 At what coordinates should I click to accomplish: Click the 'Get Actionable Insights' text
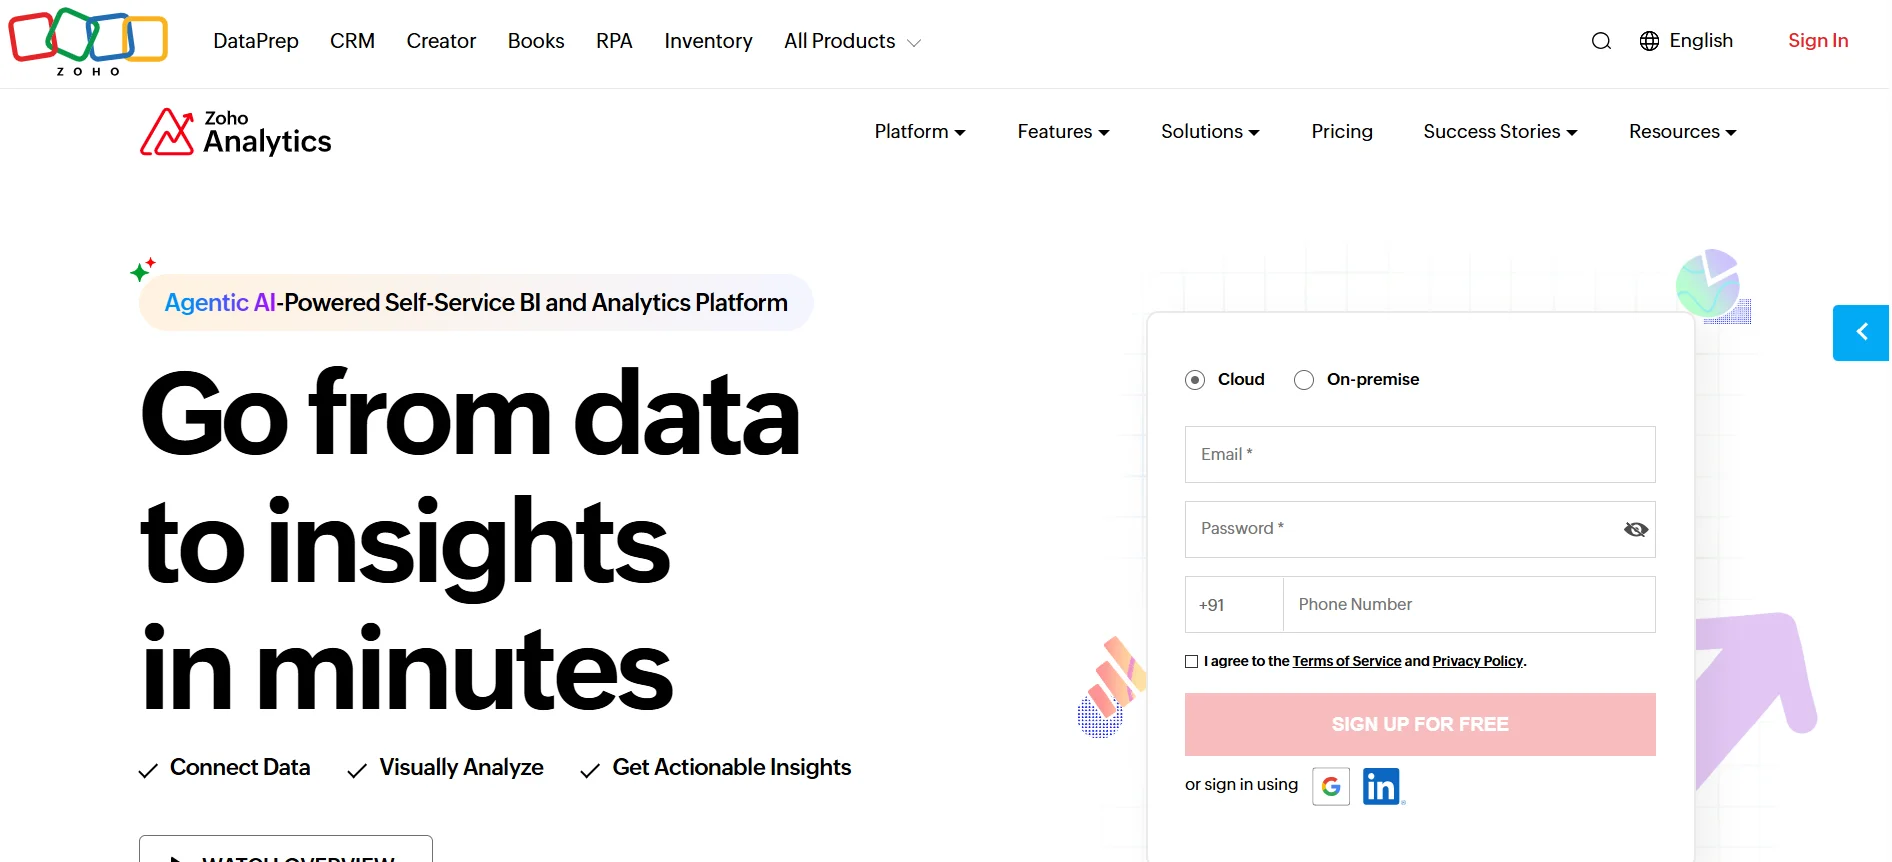tap(732, 768)
